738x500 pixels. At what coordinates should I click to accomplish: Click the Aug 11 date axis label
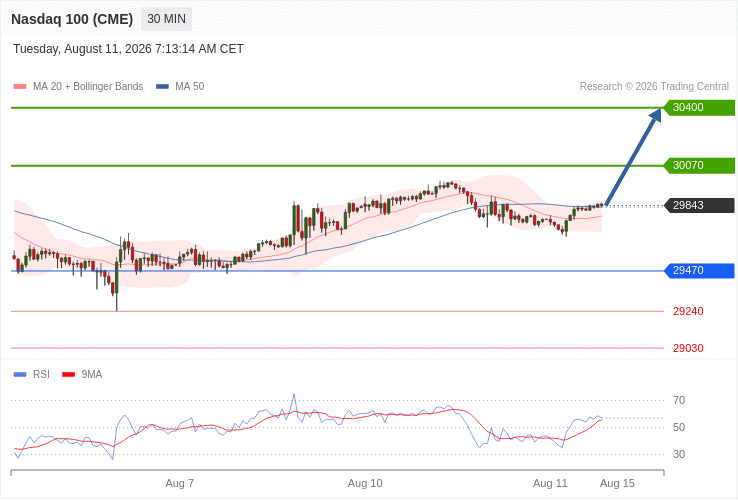(550, 484)
